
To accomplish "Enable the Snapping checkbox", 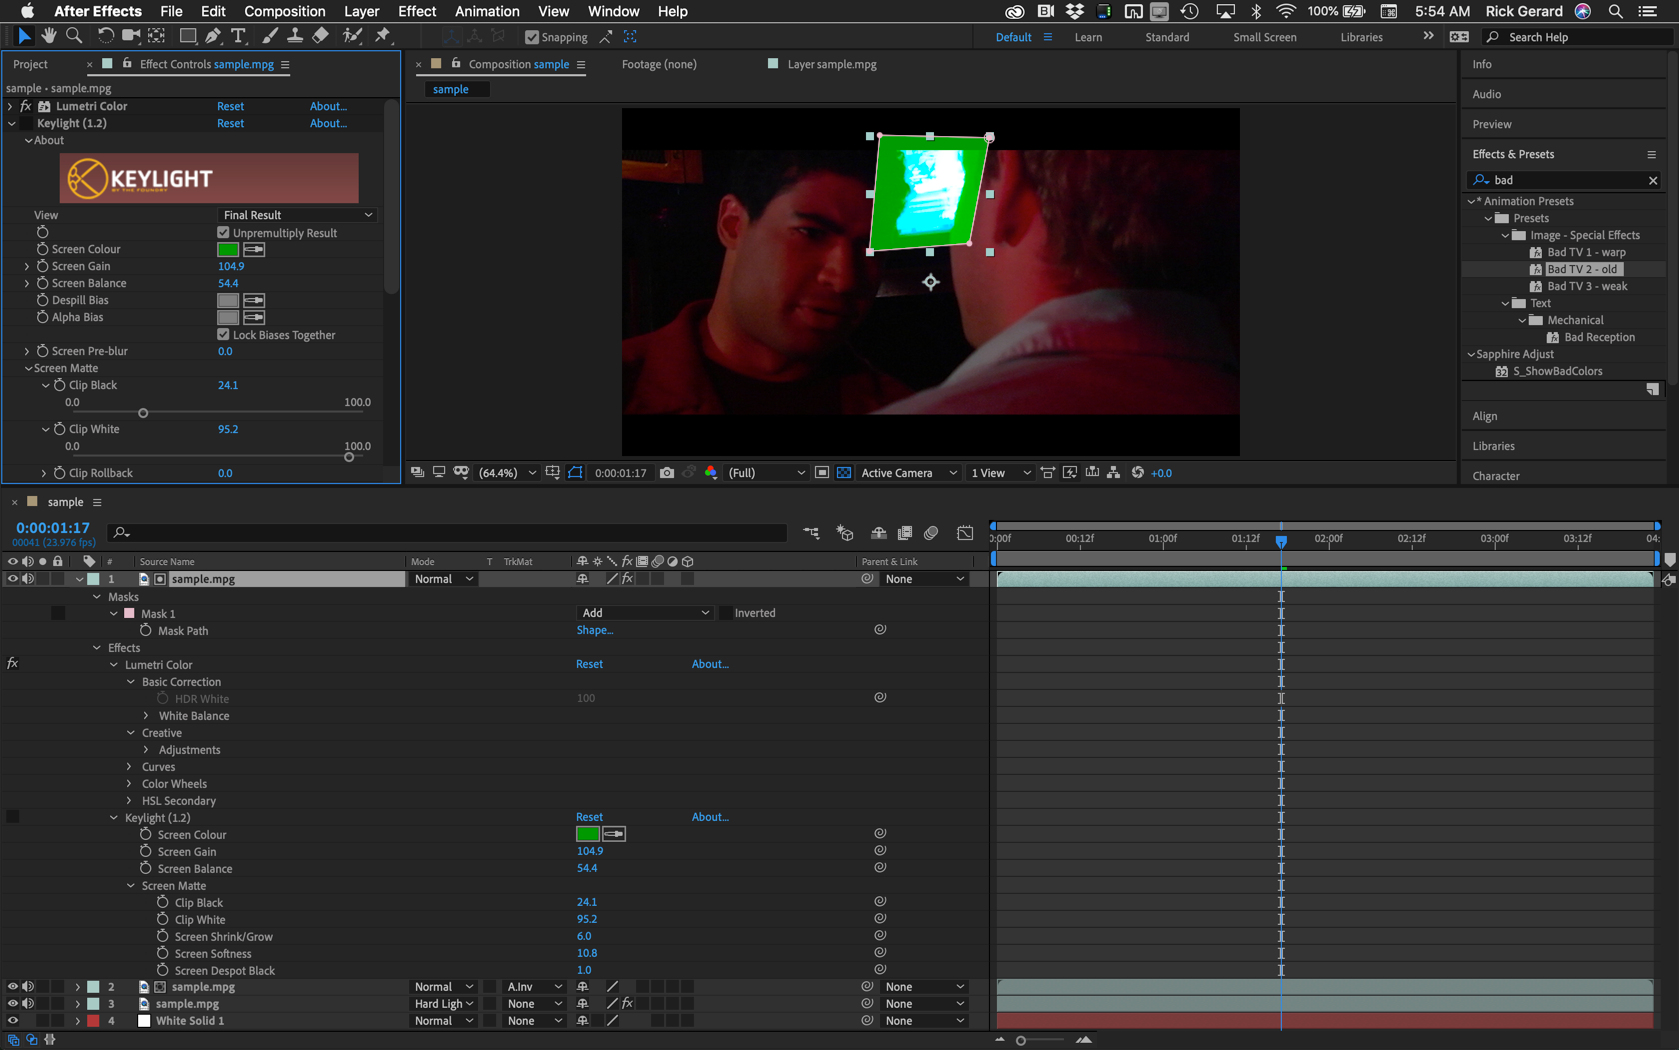I will pyautogui.click(x=531, y=37).
